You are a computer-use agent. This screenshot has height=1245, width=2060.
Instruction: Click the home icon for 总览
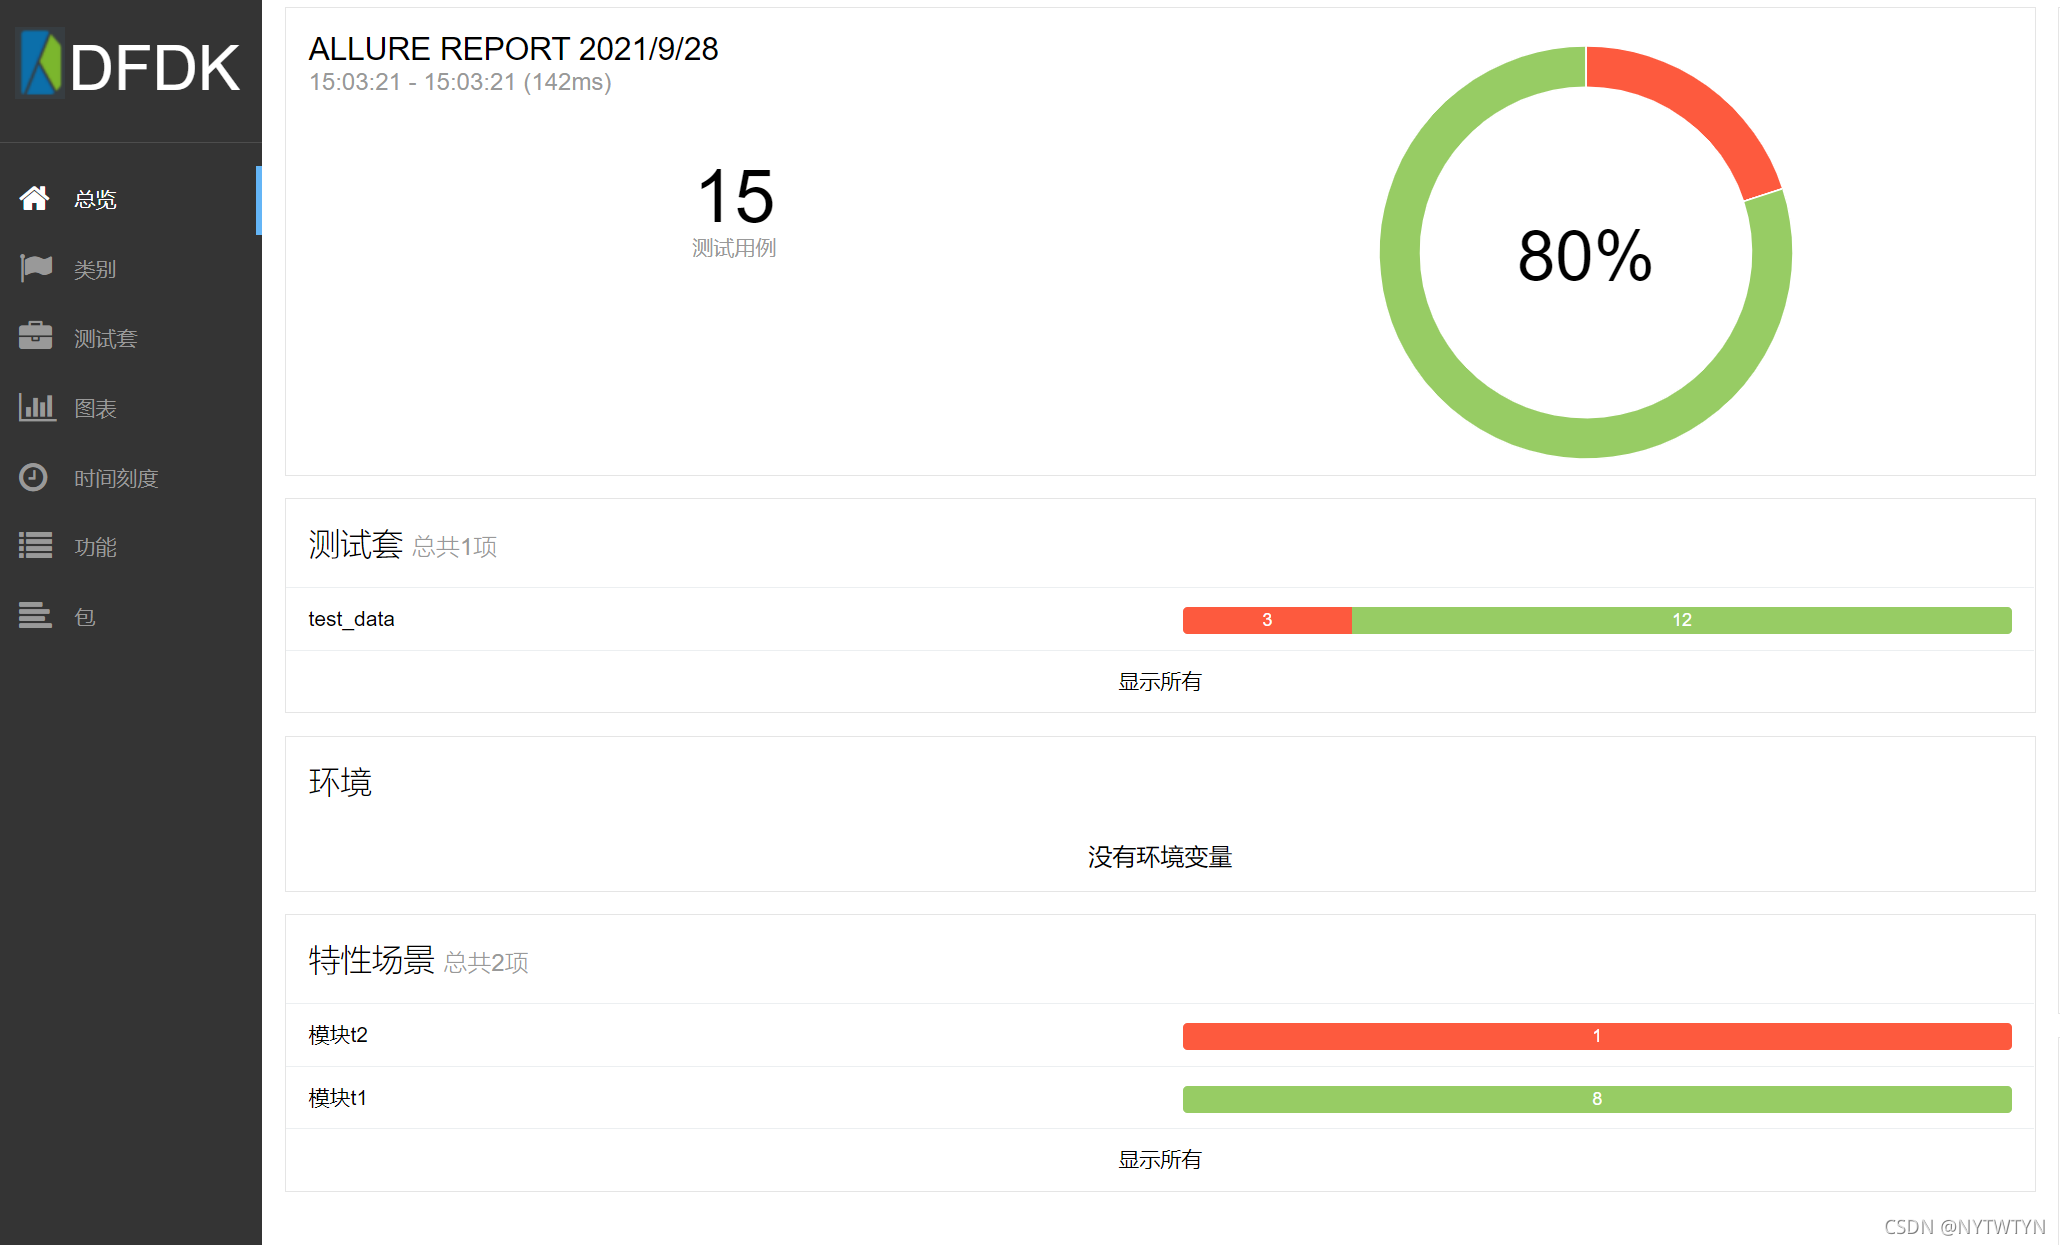pyautogui.click(x=34, y=198)
